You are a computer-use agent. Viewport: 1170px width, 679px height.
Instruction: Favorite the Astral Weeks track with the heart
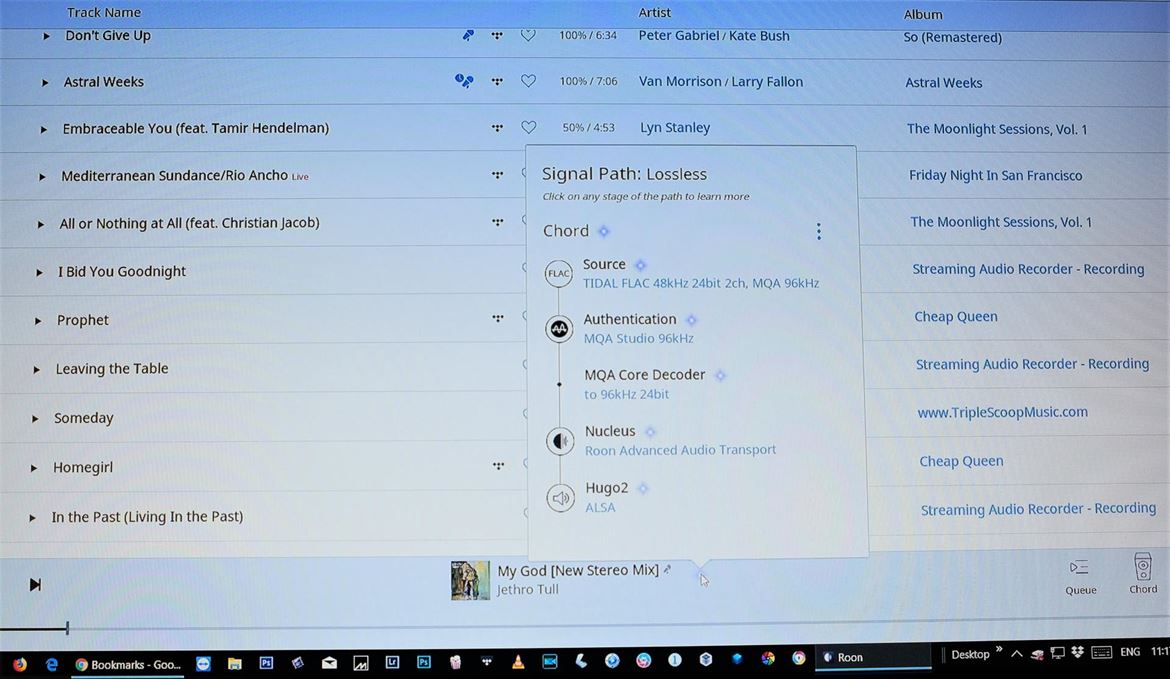click(528, 81)
